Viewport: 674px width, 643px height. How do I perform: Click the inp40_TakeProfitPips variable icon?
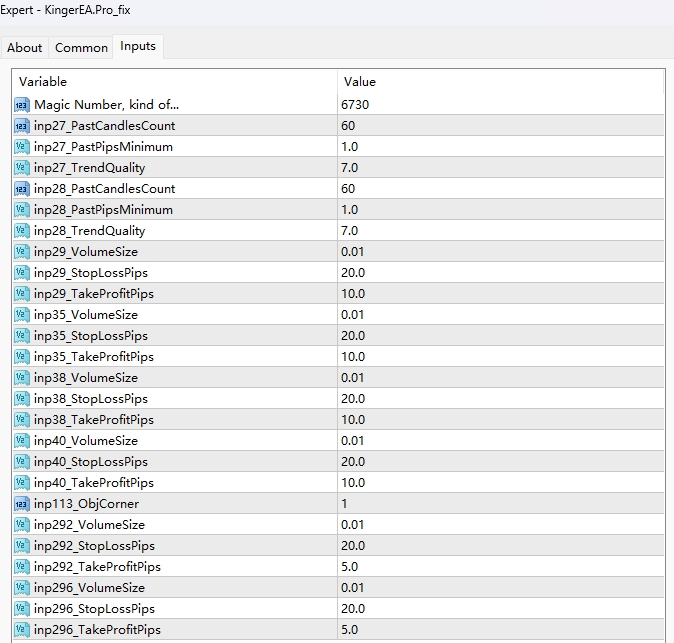click(x=22, y=483)
